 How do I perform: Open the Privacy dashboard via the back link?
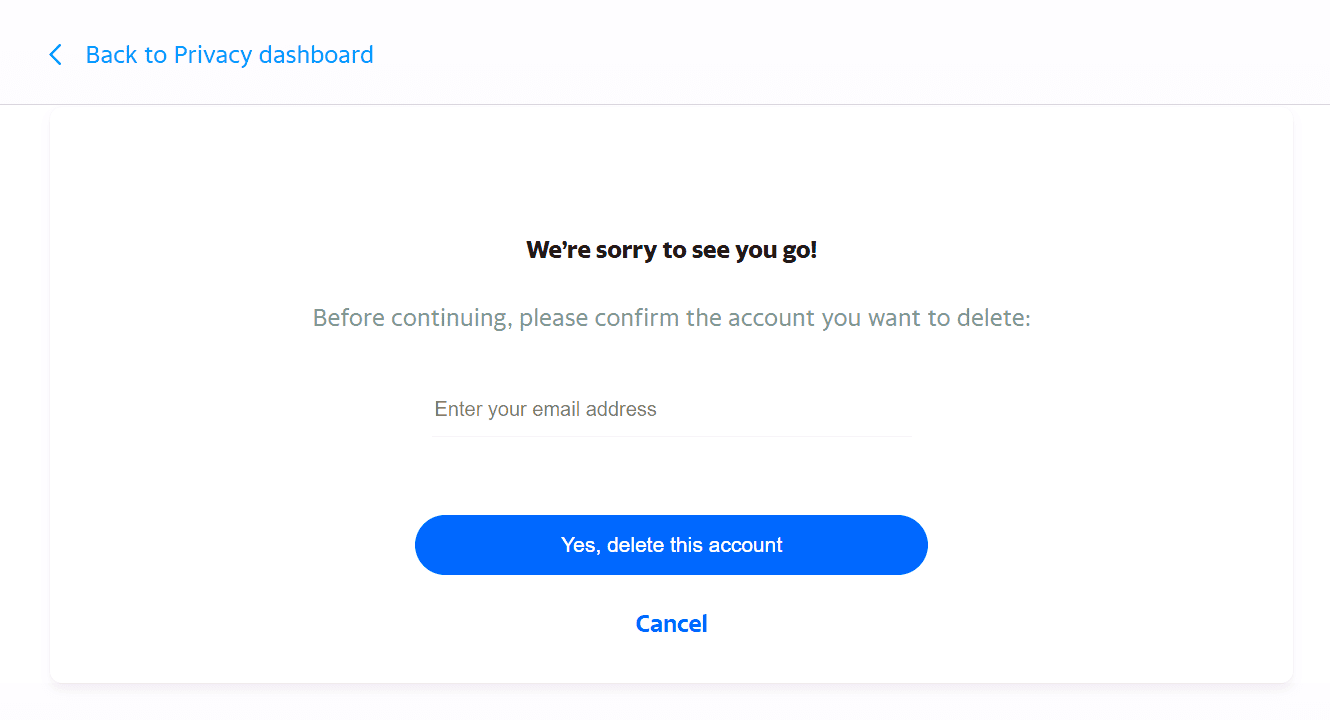pyautogui.click(x=229, y=54)
